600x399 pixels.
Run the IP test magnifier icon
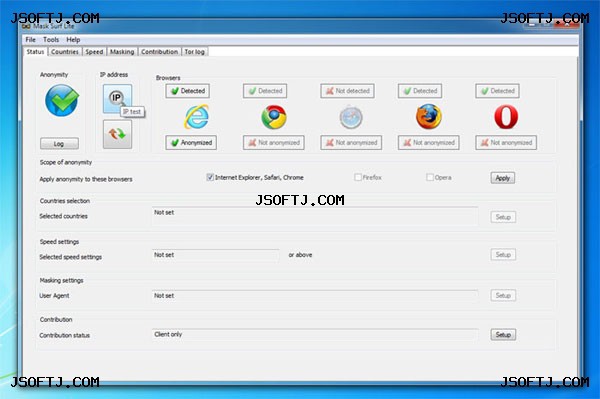point(117,99)
